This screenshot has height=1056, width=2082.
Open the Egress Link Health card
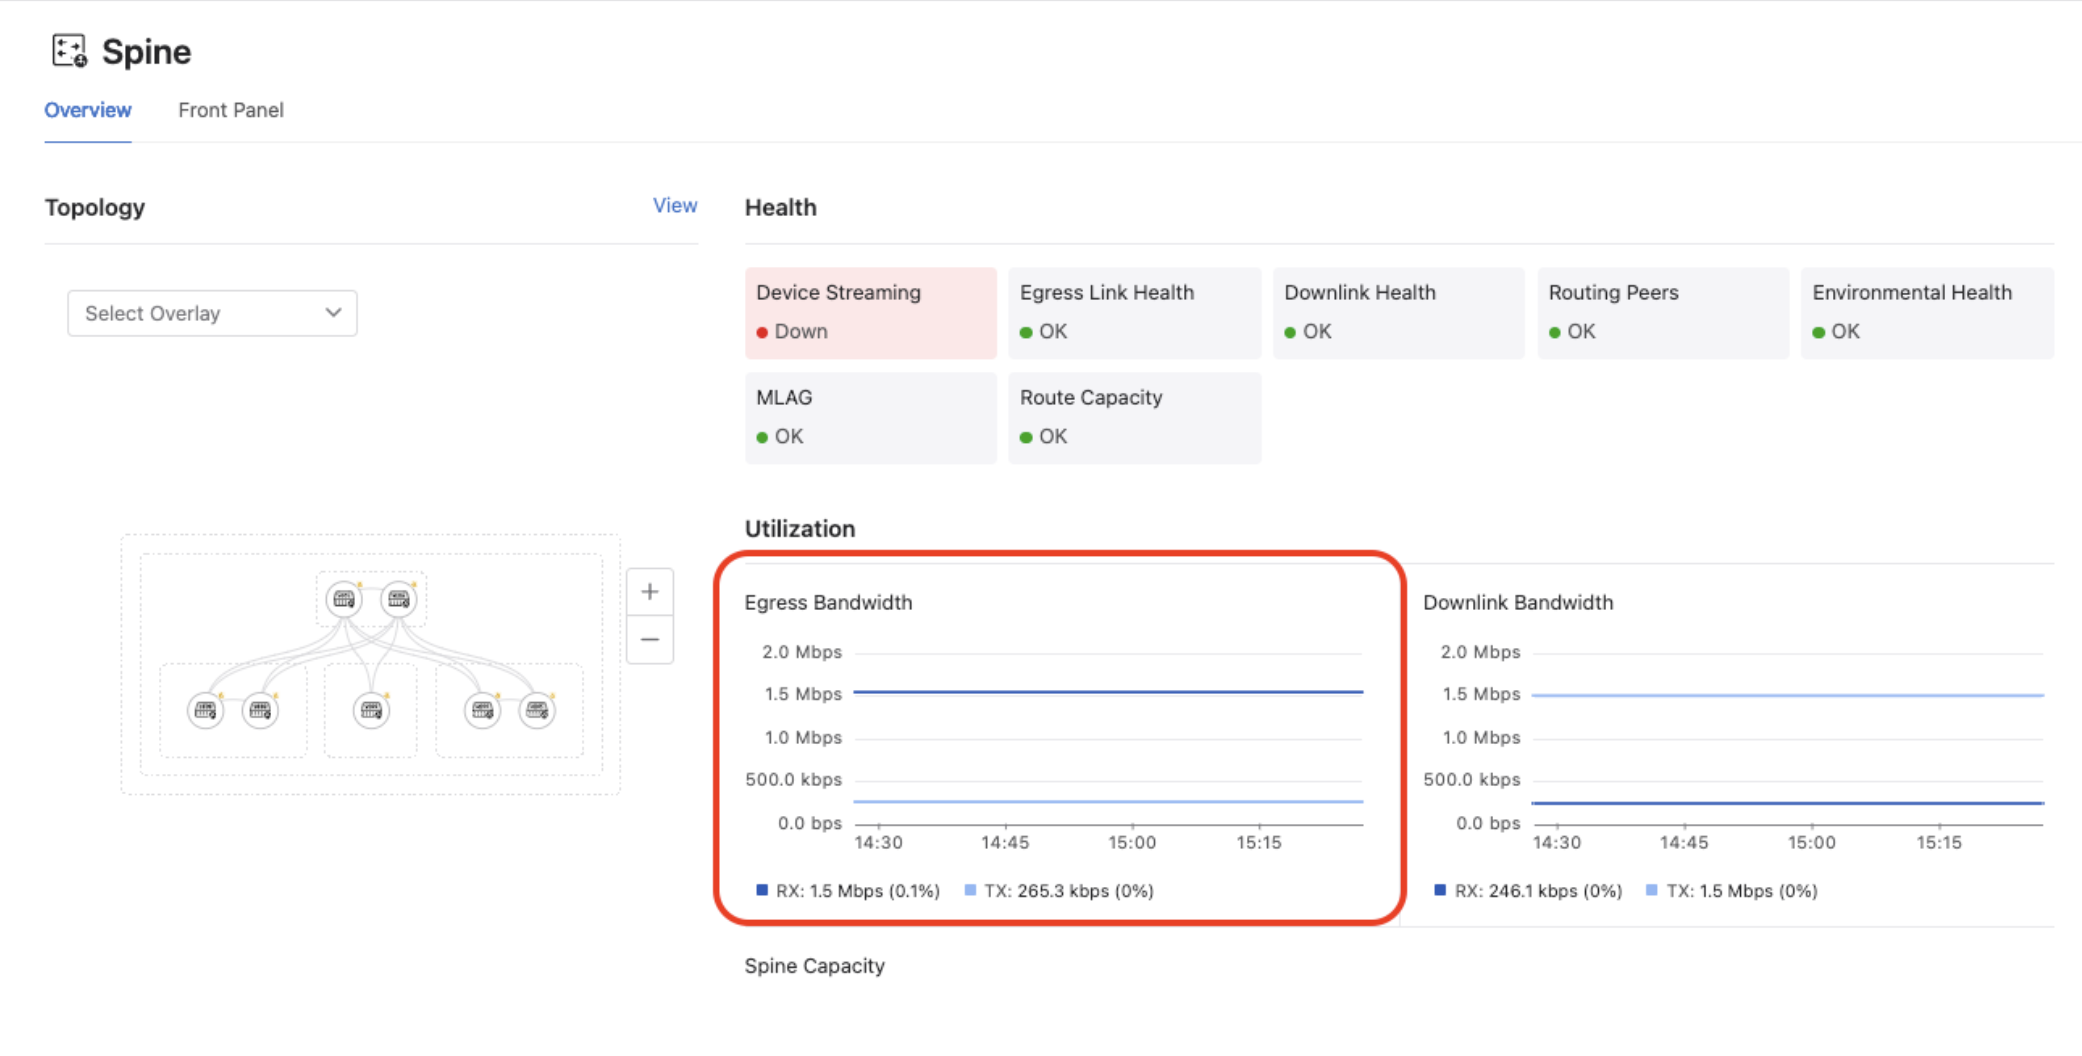[1134, 312]
